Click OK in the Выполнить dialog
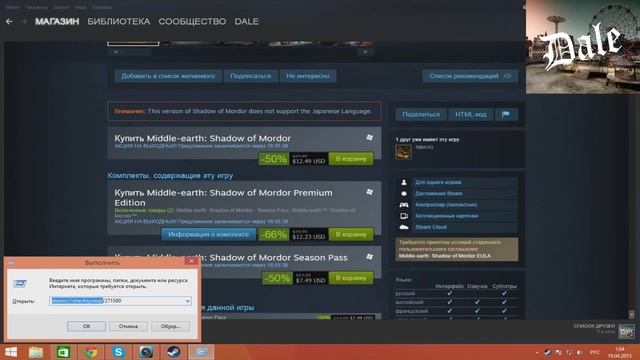640x360 pixels. (87, 326)
